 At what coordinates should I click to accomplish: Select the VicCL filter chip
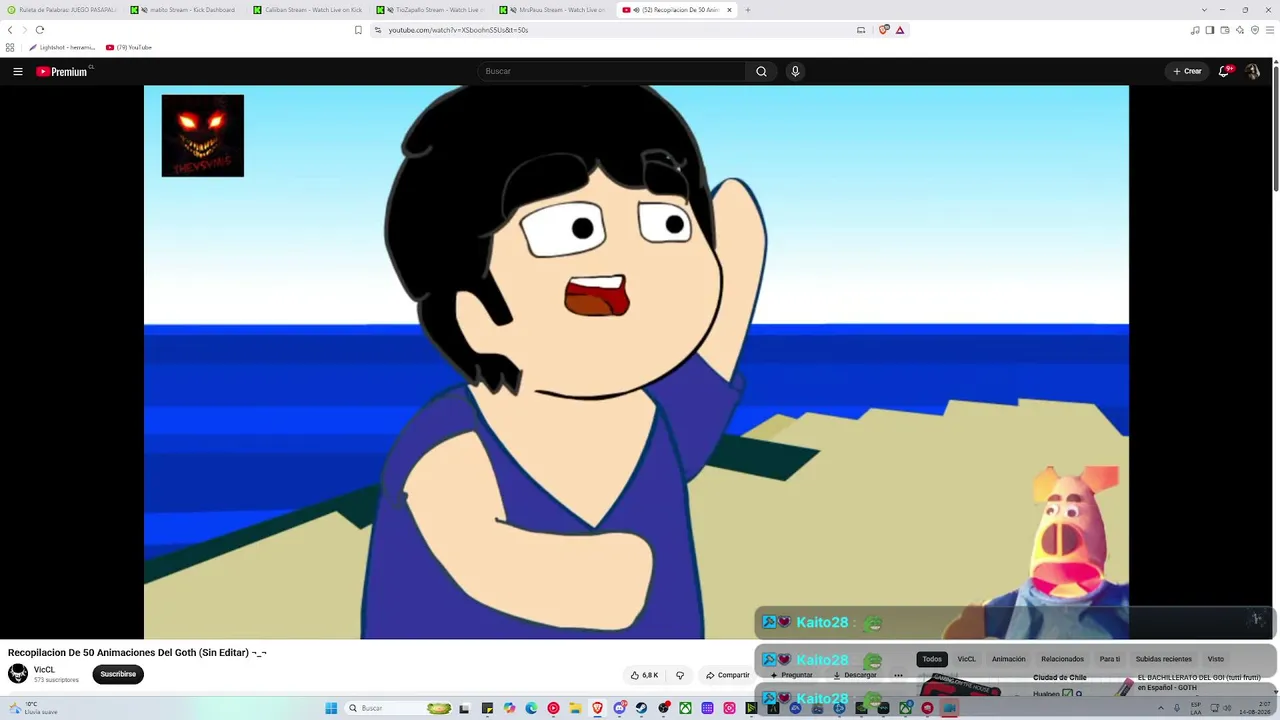(x=966, y=659)
